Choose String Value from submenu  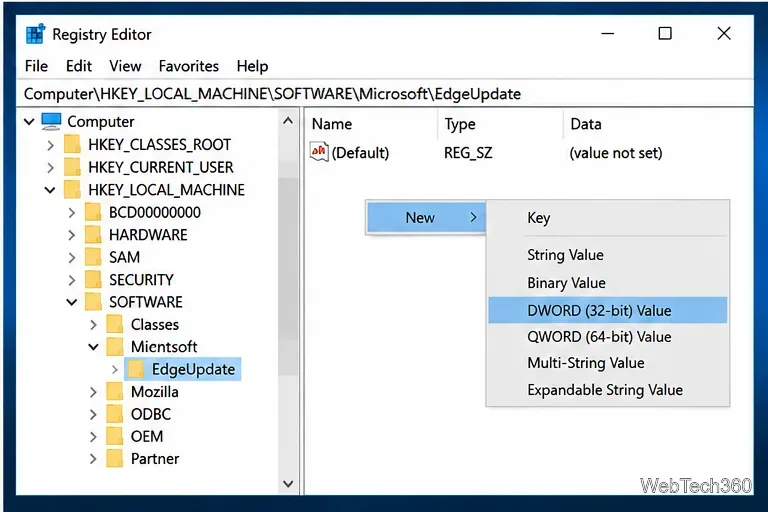607,255
